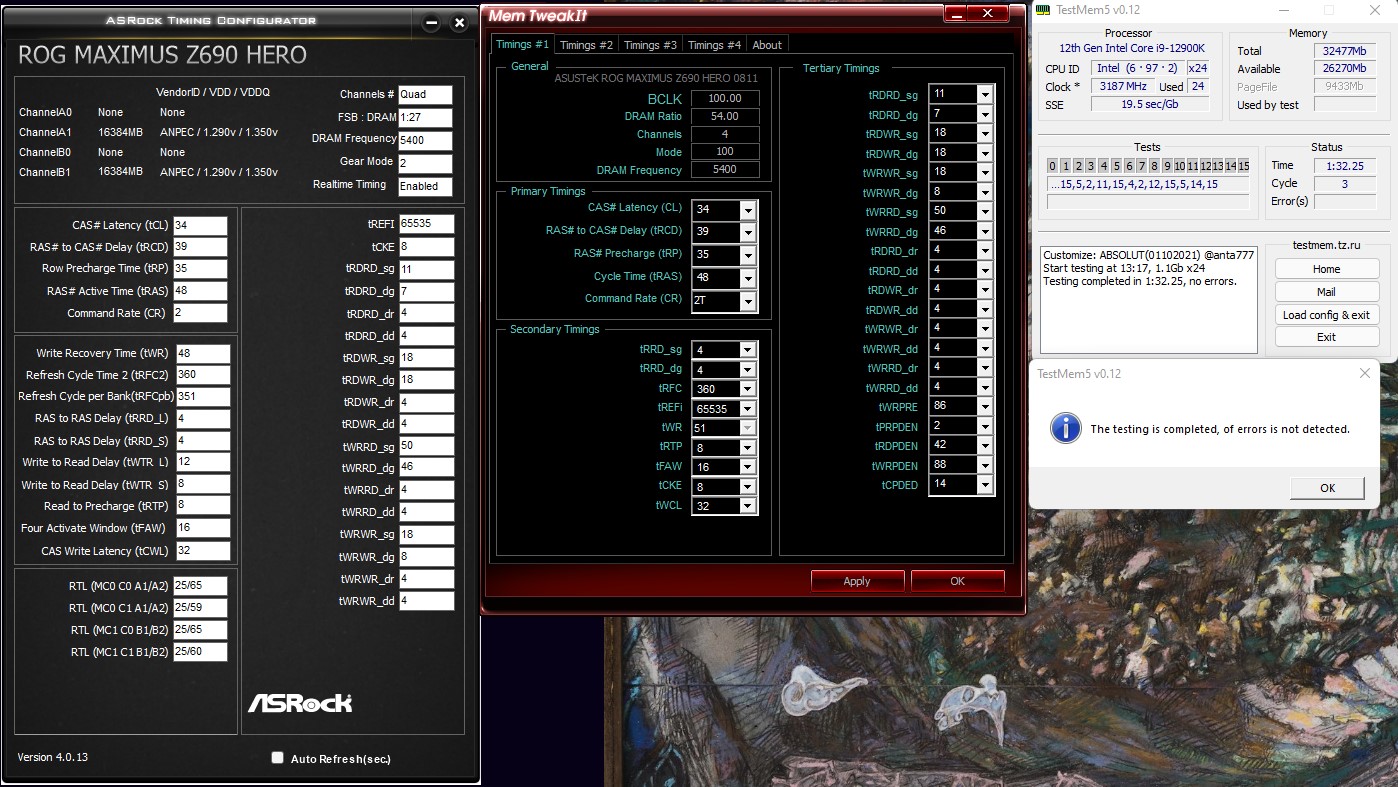
Task: Open the About tab in Mem TweakIt
Action: 767,45
